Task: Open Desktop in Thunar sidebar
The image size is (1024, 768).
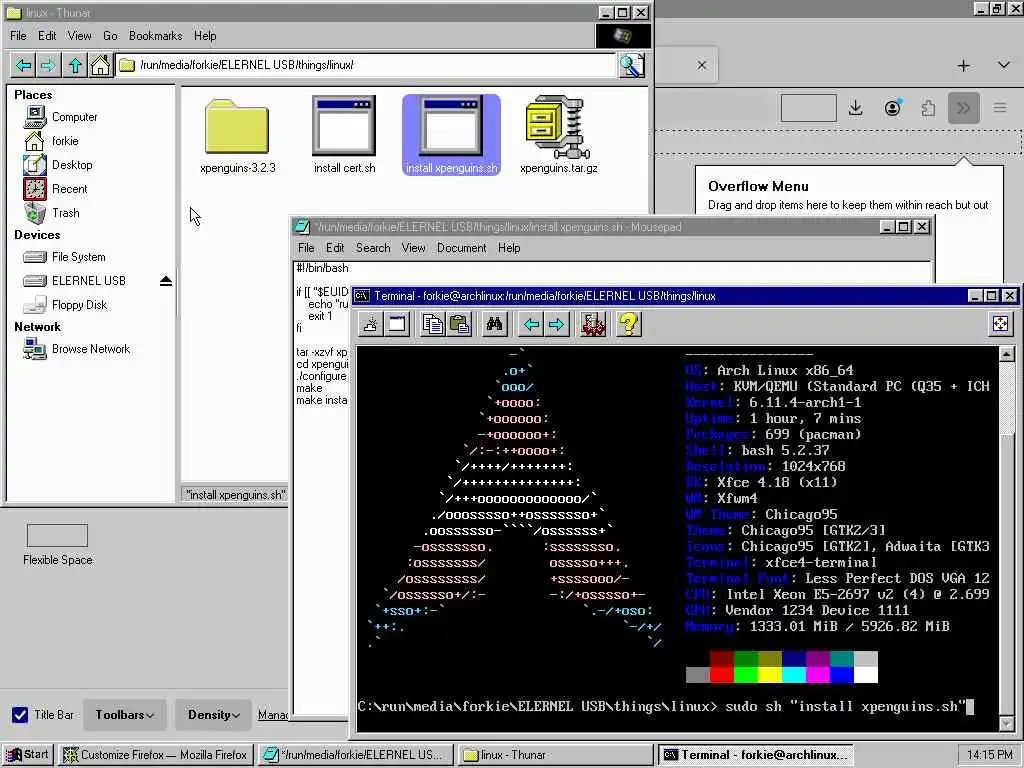Action: tap(58, 165)
